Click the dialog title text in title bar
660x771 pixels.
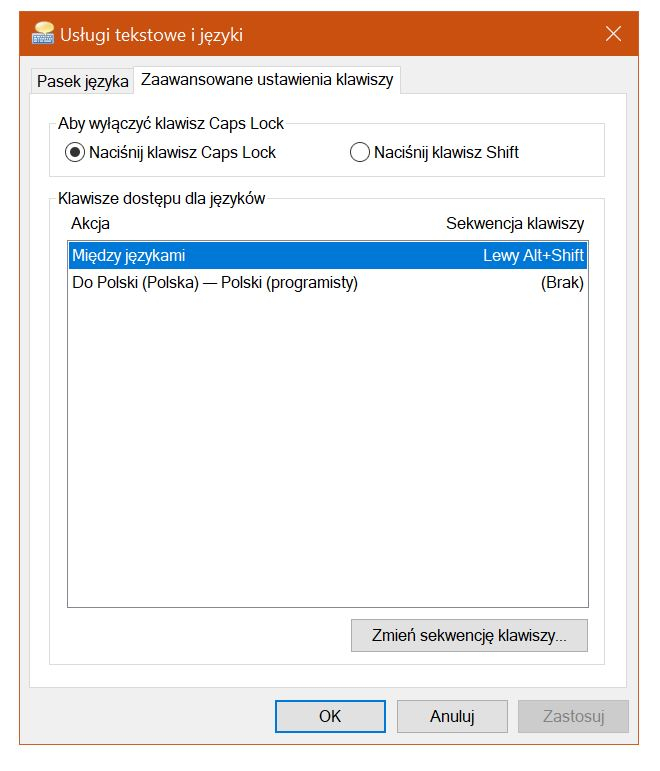click(151, 35)
